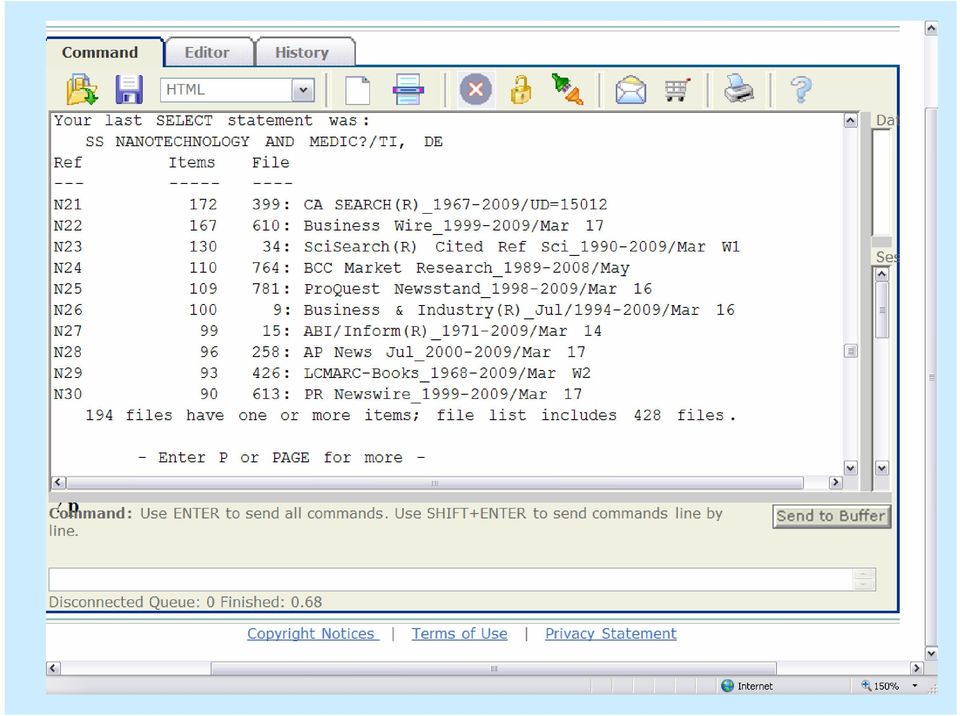Click the envelope email icon
Screen dimensions: 960x716
point(631,90)
